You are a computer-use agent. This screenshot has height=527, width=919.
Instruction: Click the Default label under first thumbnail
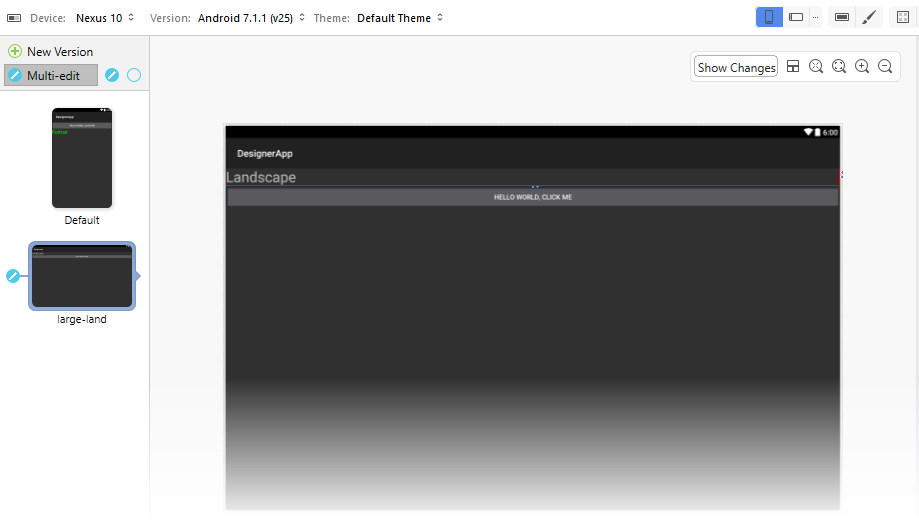point(82,220)
